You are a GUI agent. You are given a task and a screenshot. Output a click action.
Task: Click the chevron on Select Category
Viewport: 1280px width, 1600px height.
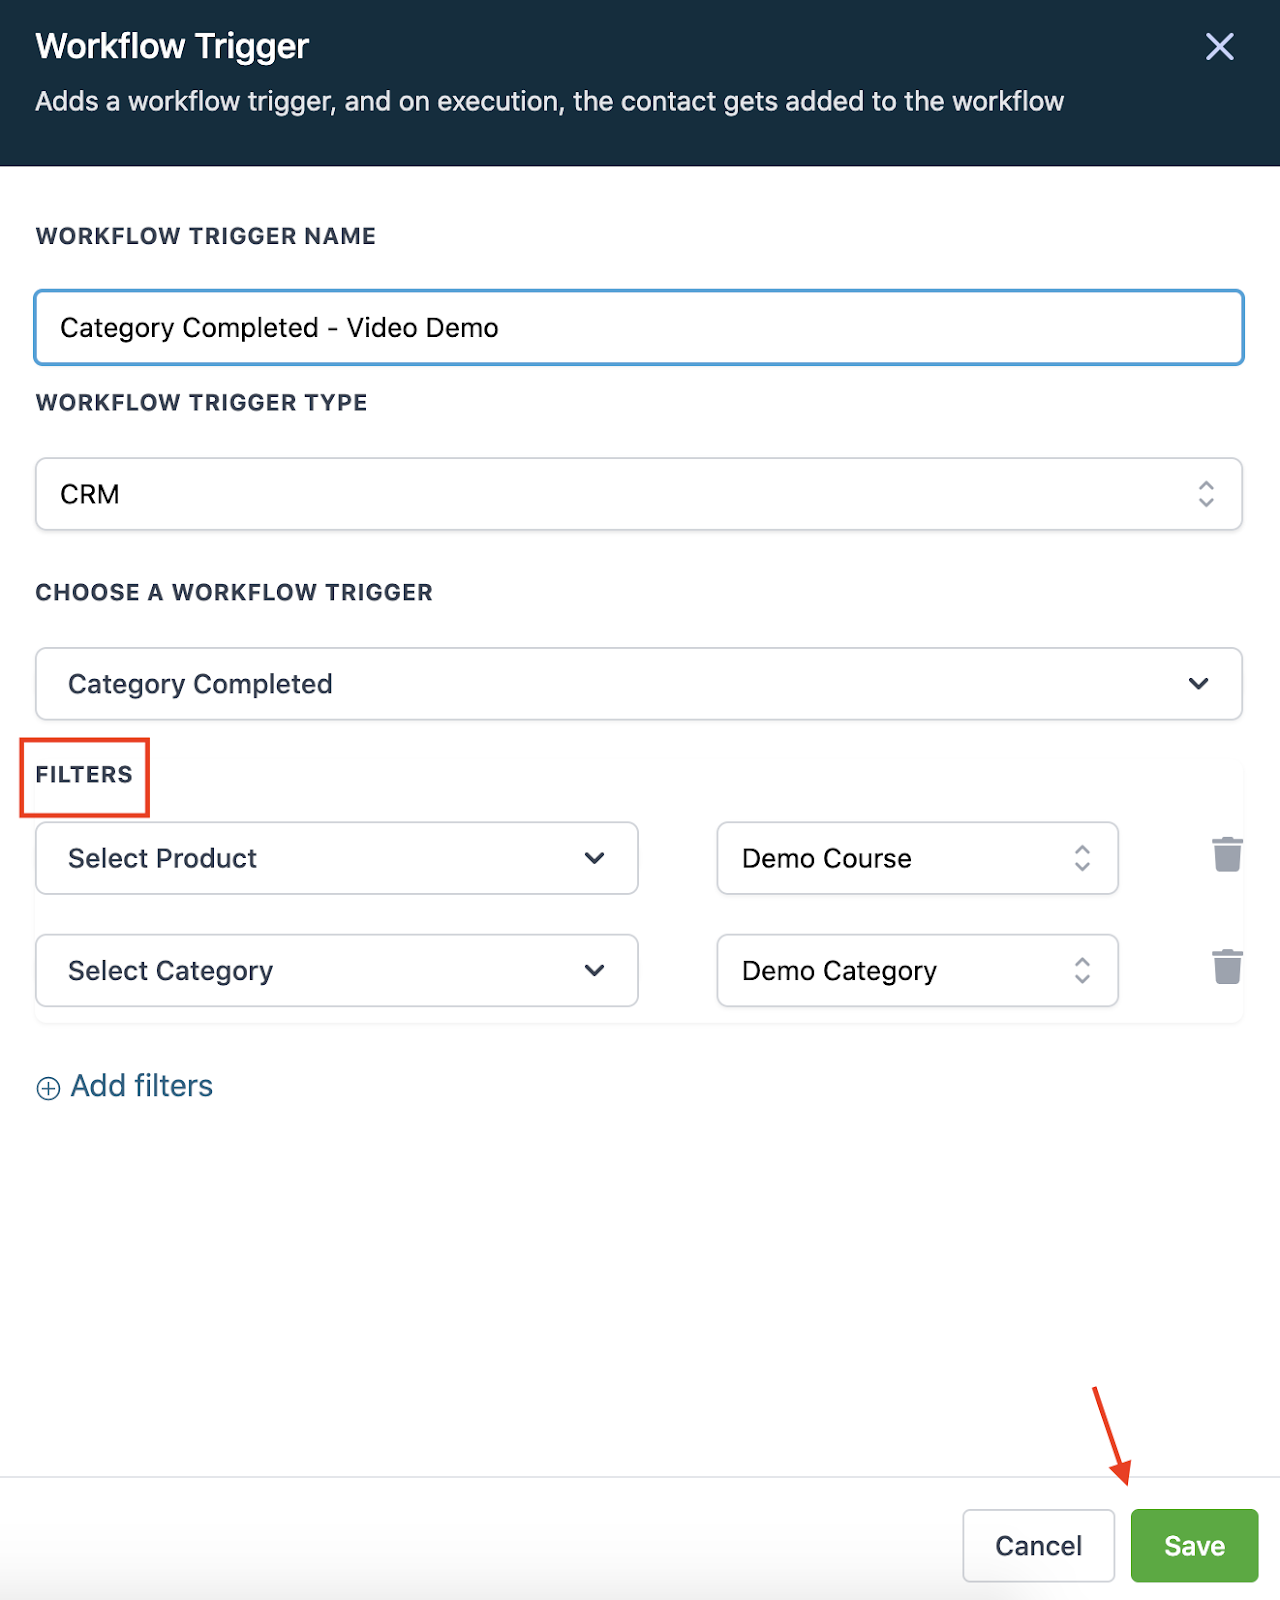coord(594,970)
